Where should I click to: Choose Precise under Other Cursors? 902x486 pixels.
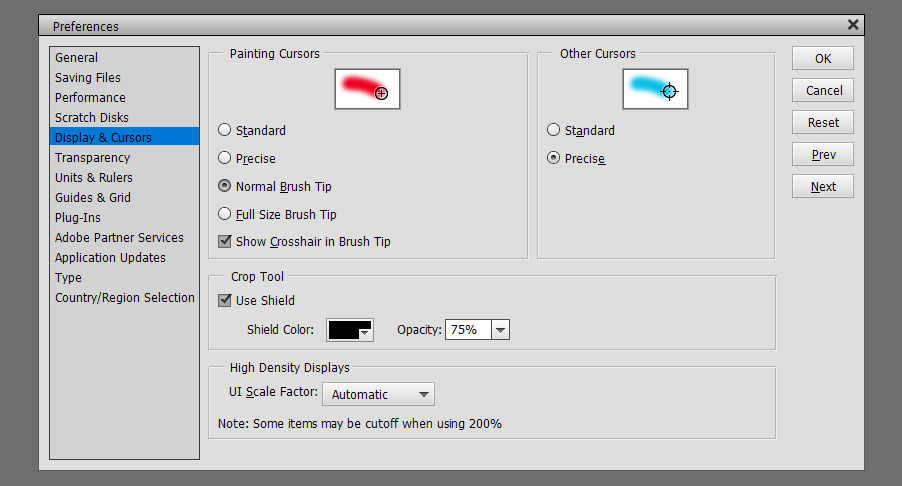click(553, 158)
